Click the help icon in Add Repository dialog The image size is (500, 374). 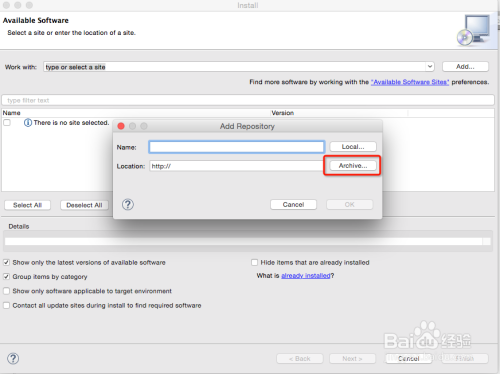[x=128, y=204]
